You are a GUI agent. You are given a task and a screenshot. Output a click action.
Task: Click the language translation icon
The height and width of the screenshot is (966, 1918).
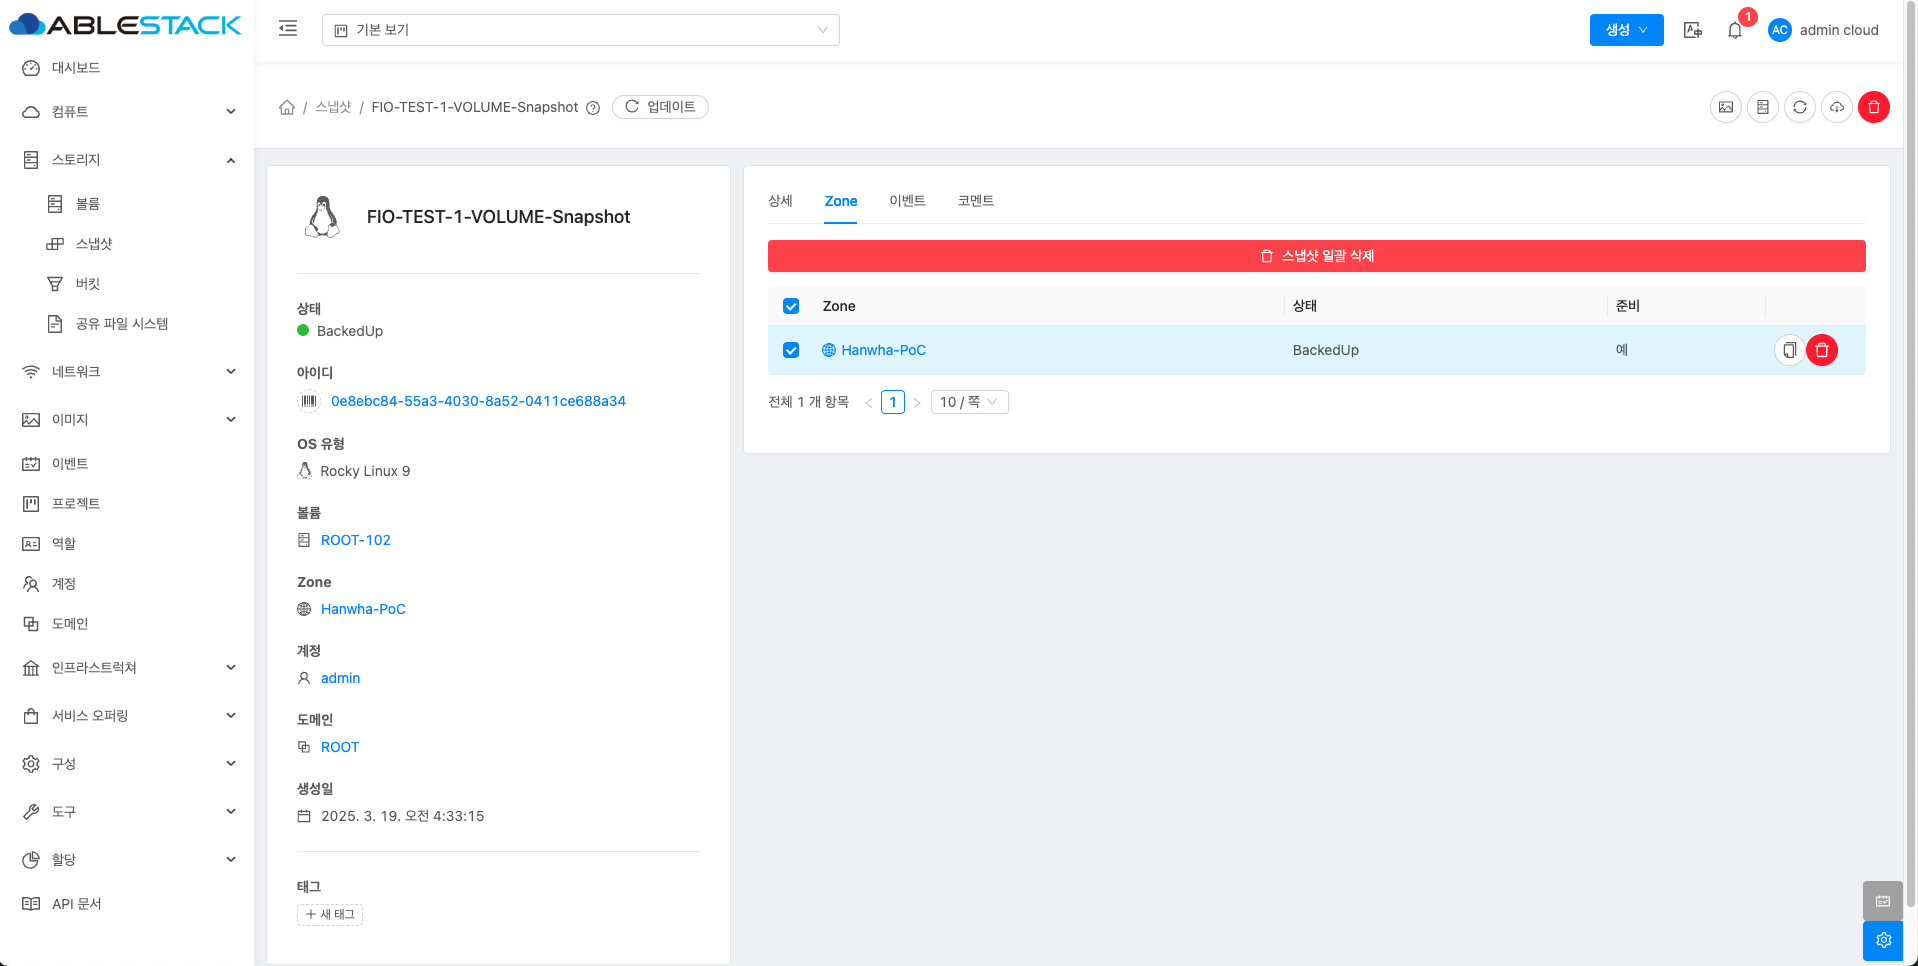pos(1692,30)
